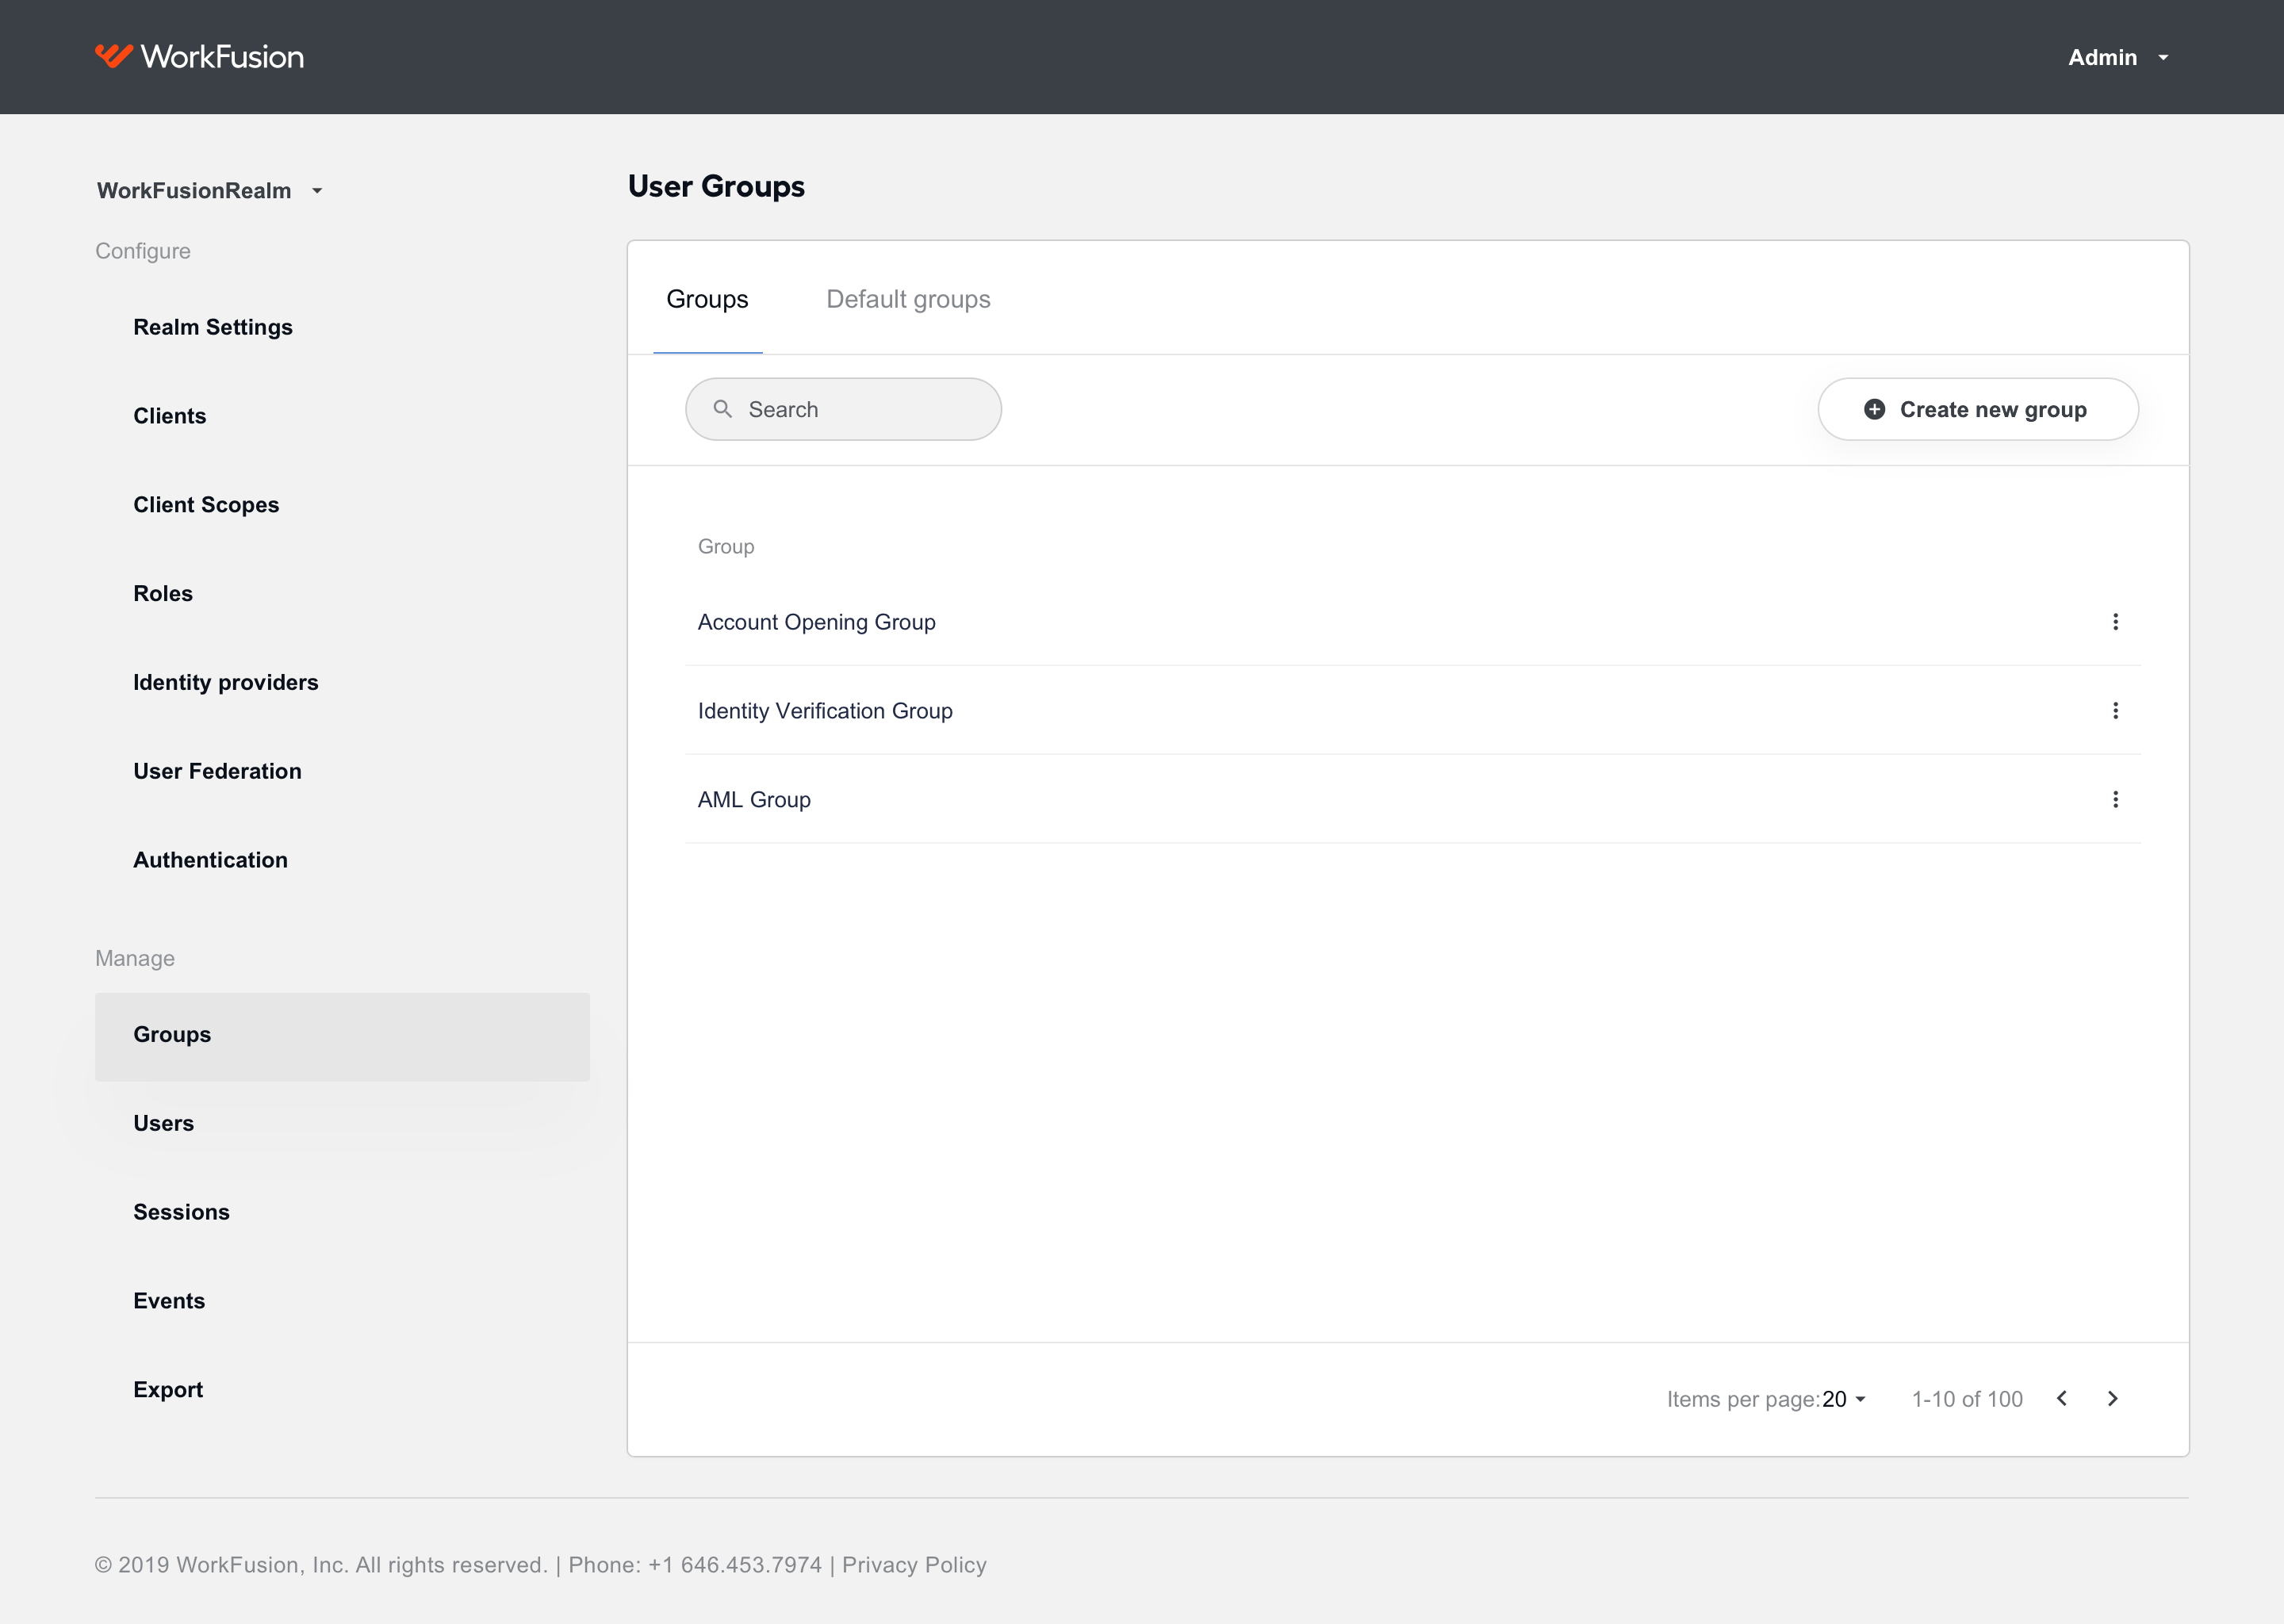The width and height of the screenshot is (2284, 1624).
Task: Click the Manage section label
Action: coord(135,958)
